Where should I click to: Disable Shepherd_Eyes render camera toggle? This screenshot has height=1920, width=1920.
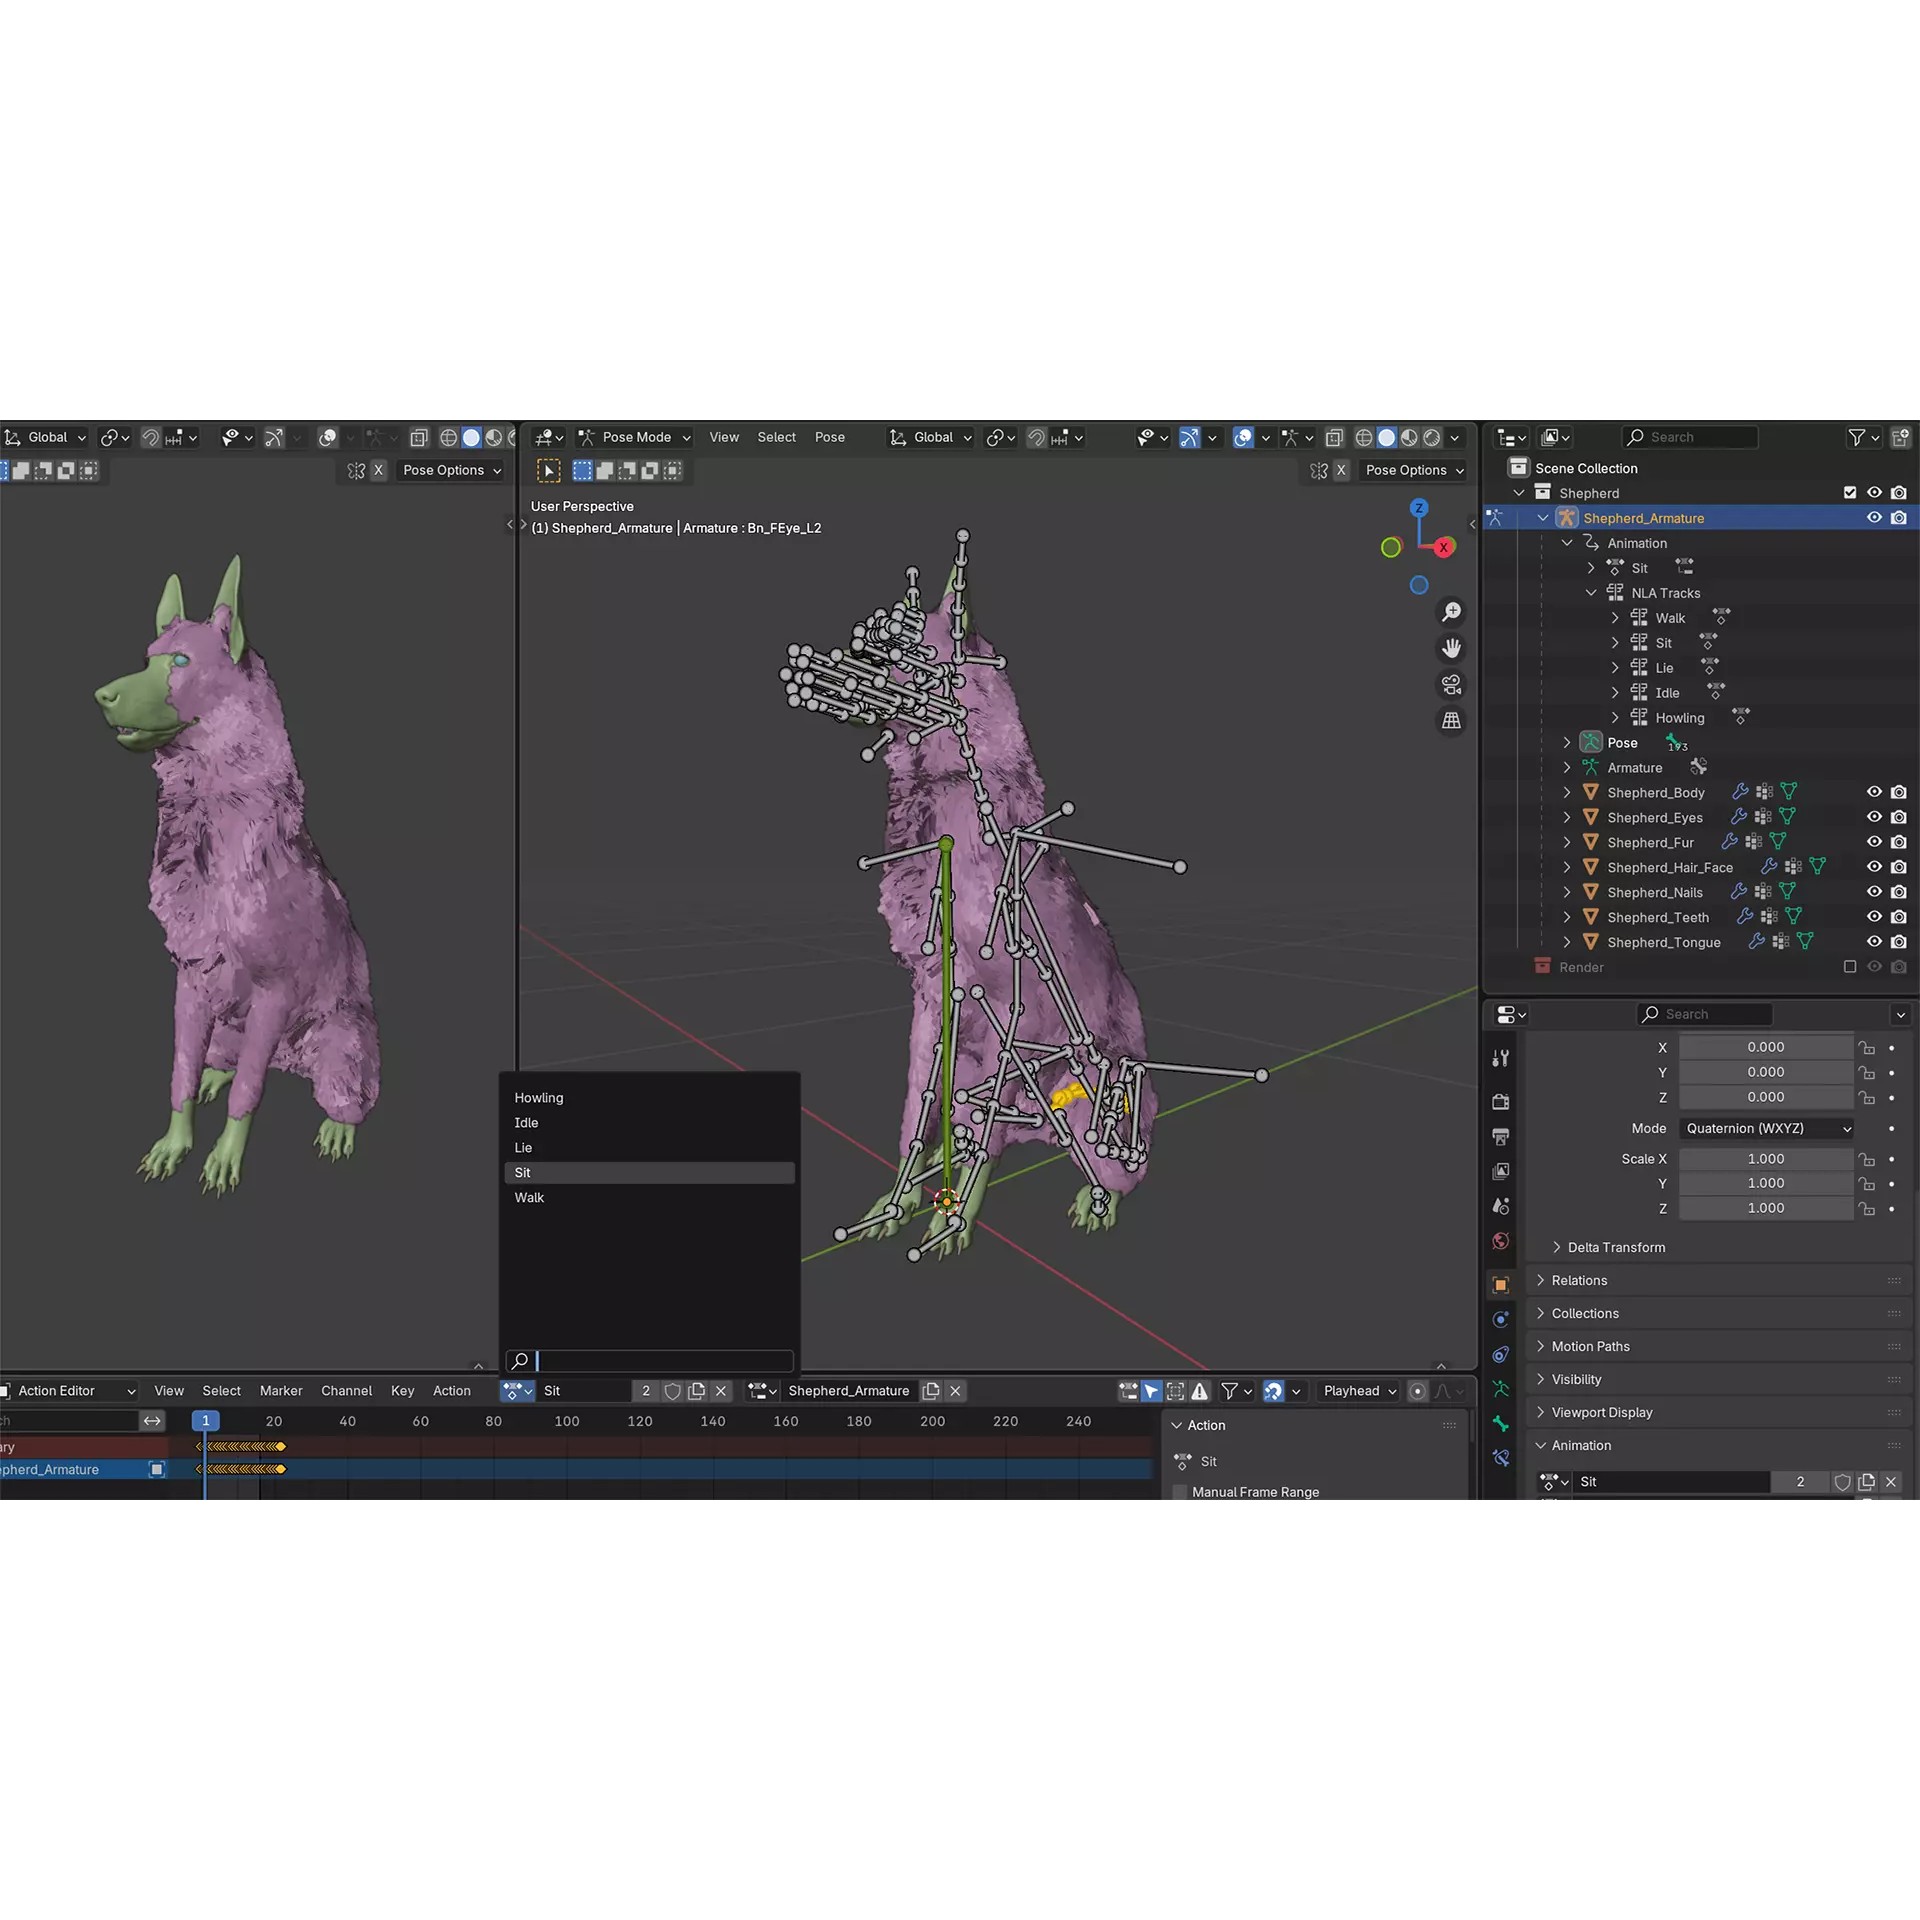[1899, 817]
